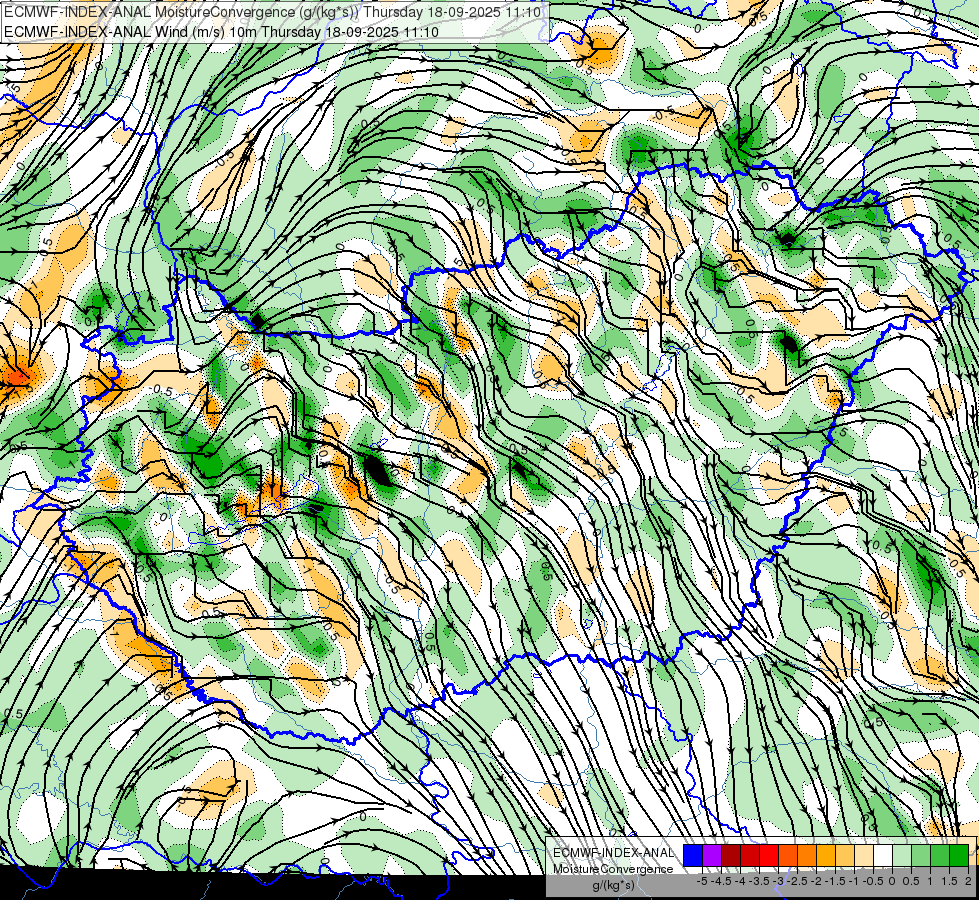
Task: Select the darkest green swatch ending at 2
Action: [x=959, y=855]
